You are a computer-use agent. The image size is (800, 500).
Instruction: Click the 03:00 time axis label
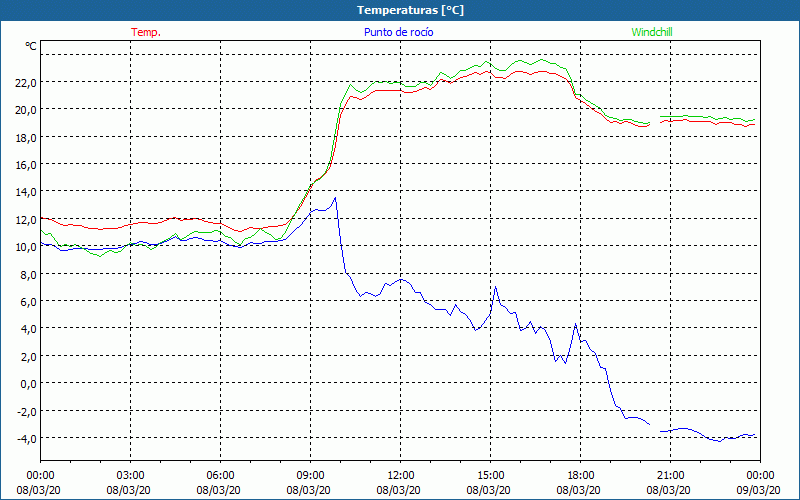pos(131,476)
